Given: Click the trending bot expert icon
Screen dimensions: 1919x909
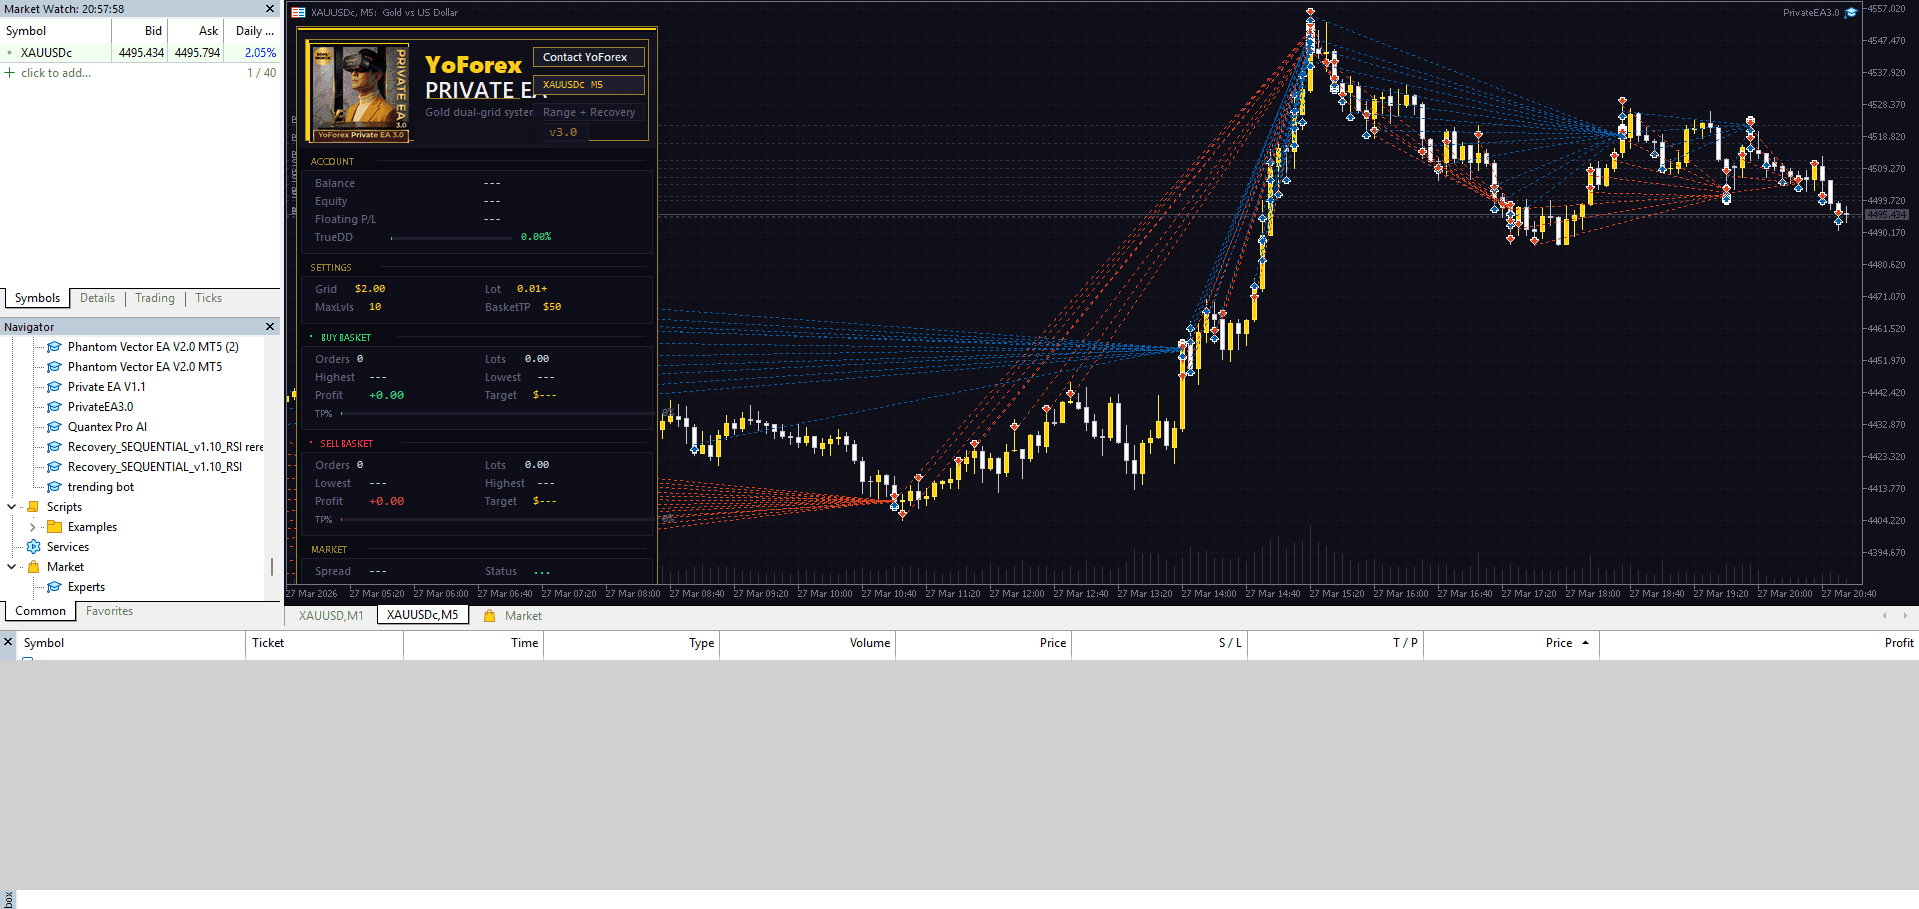Looking at the screenshot, I should point(54,487).
